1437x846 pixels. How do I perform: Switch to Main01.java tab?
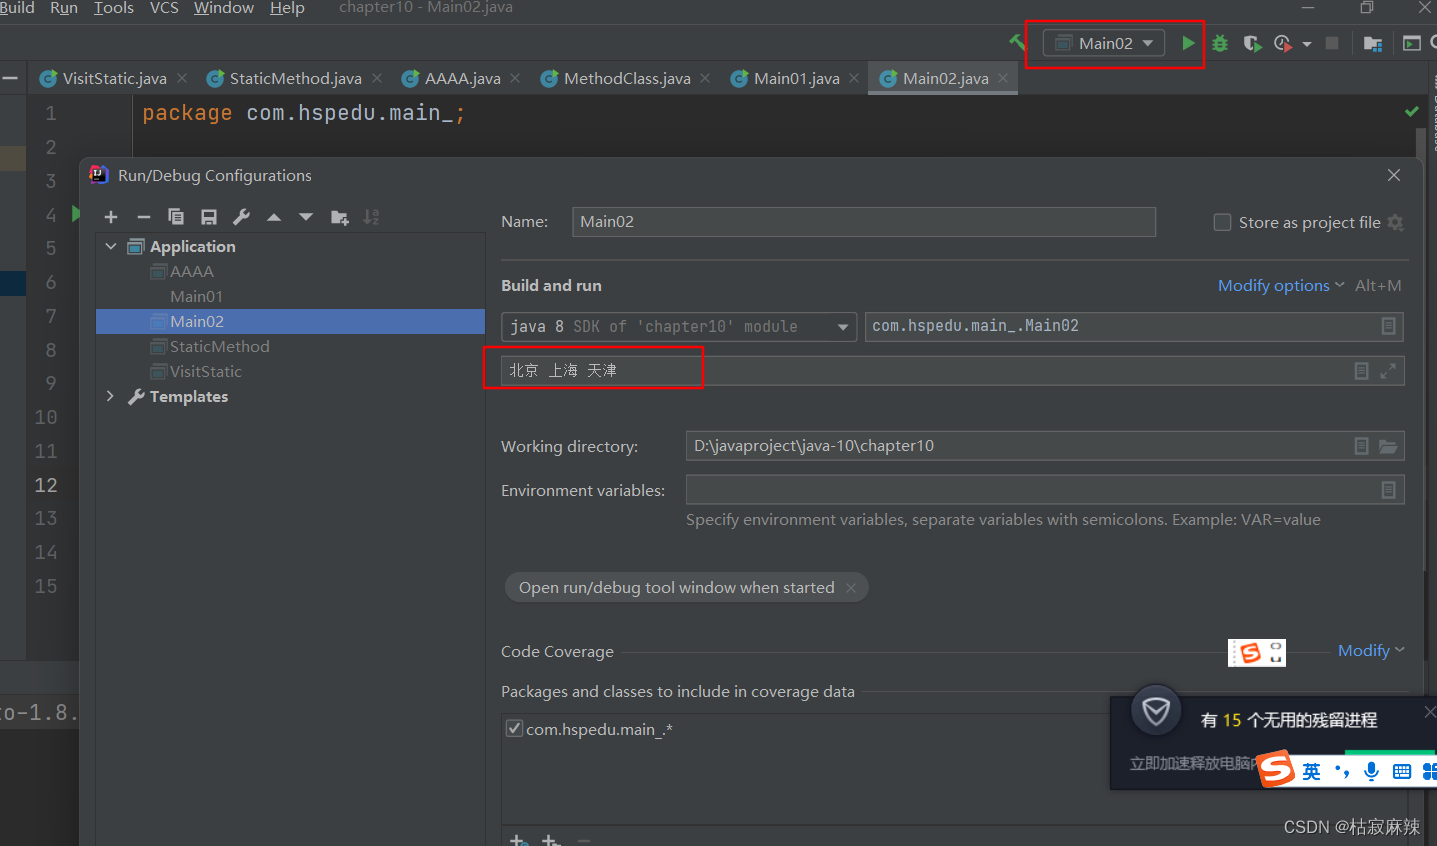[796, 78]
